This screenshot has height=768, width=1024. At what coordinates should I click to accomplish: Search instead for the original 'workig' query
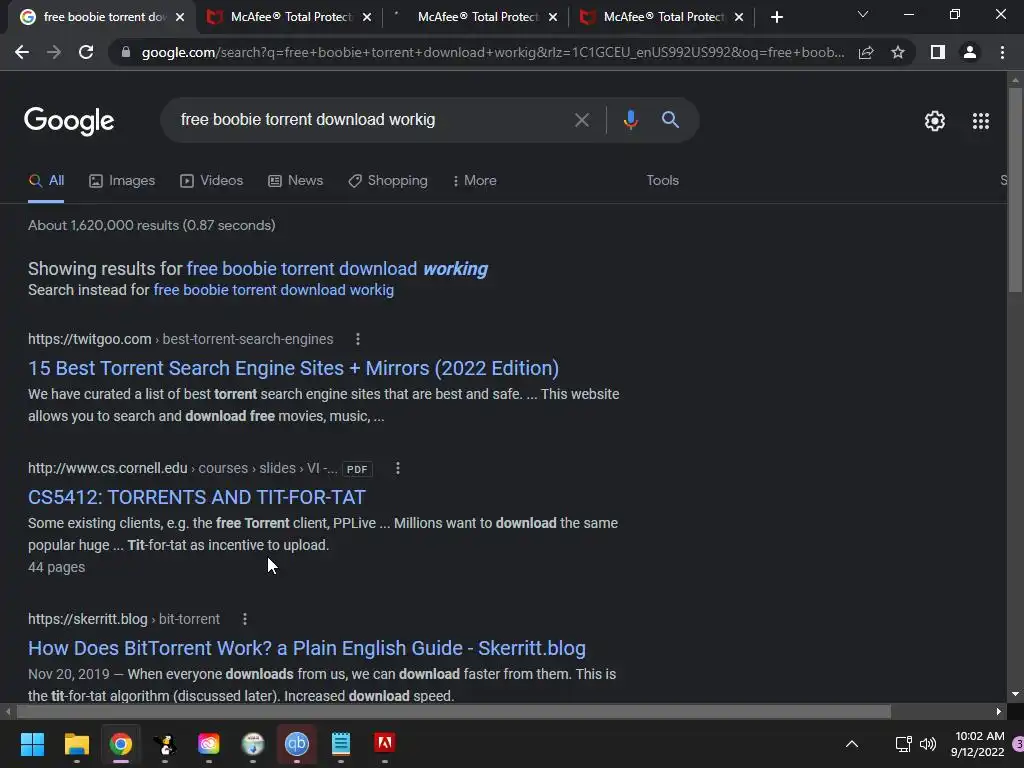[x=274, y=290]
